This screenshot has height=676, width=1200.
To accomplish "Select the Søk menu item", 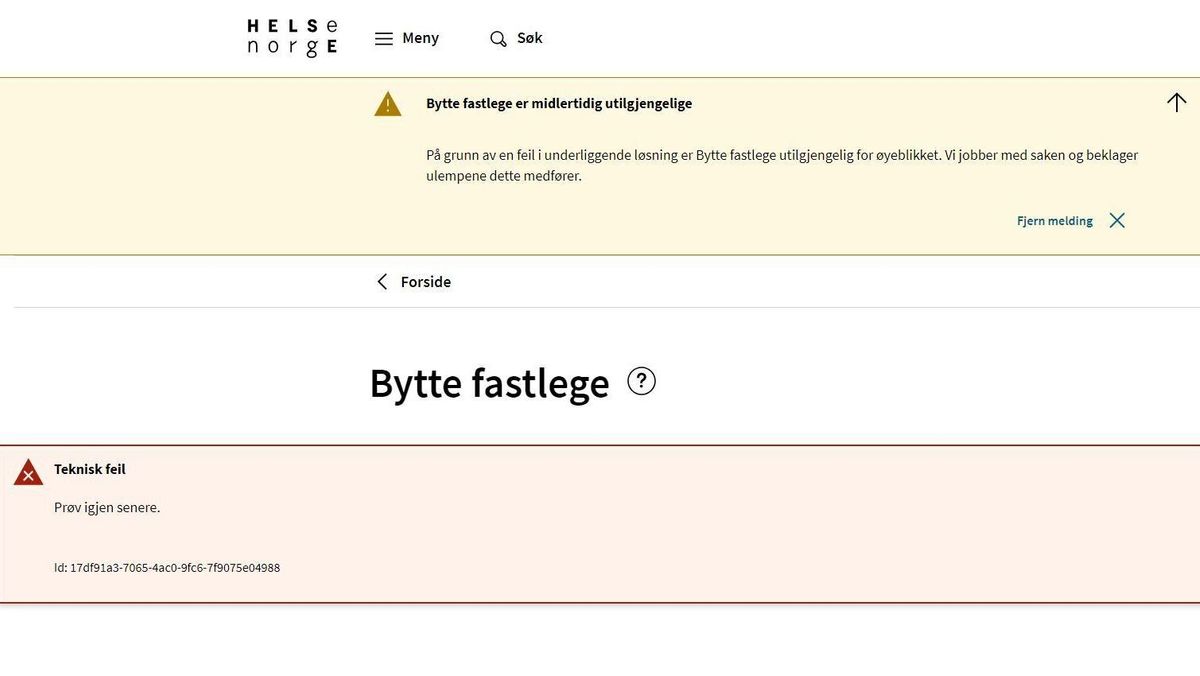I will (x=529, y=38).
